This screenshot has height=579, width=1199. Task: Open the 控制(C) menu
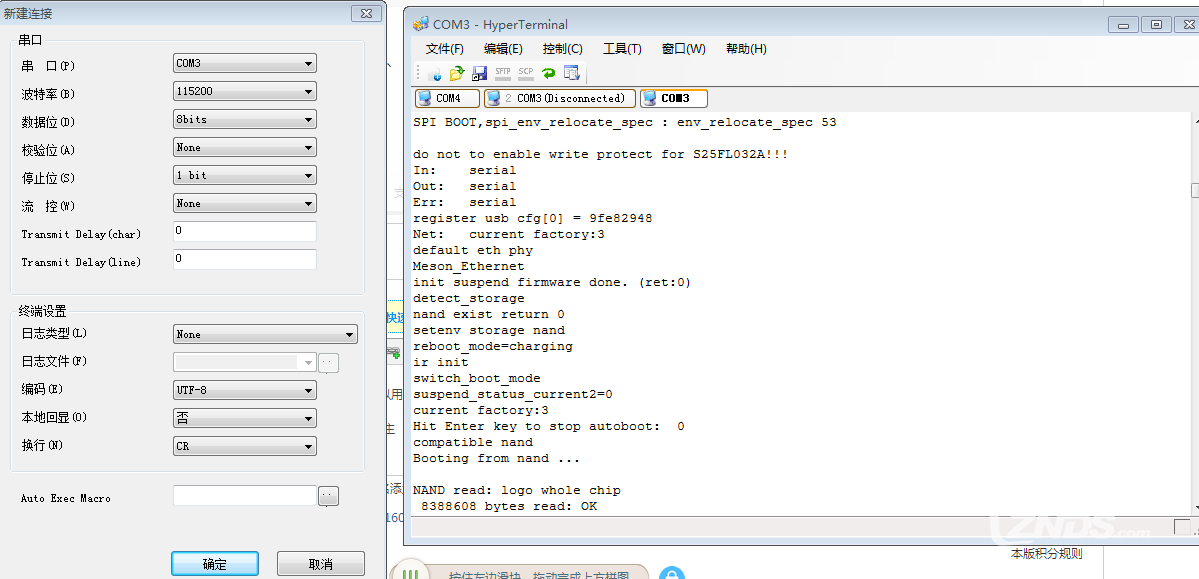click(x=563, y=49)
